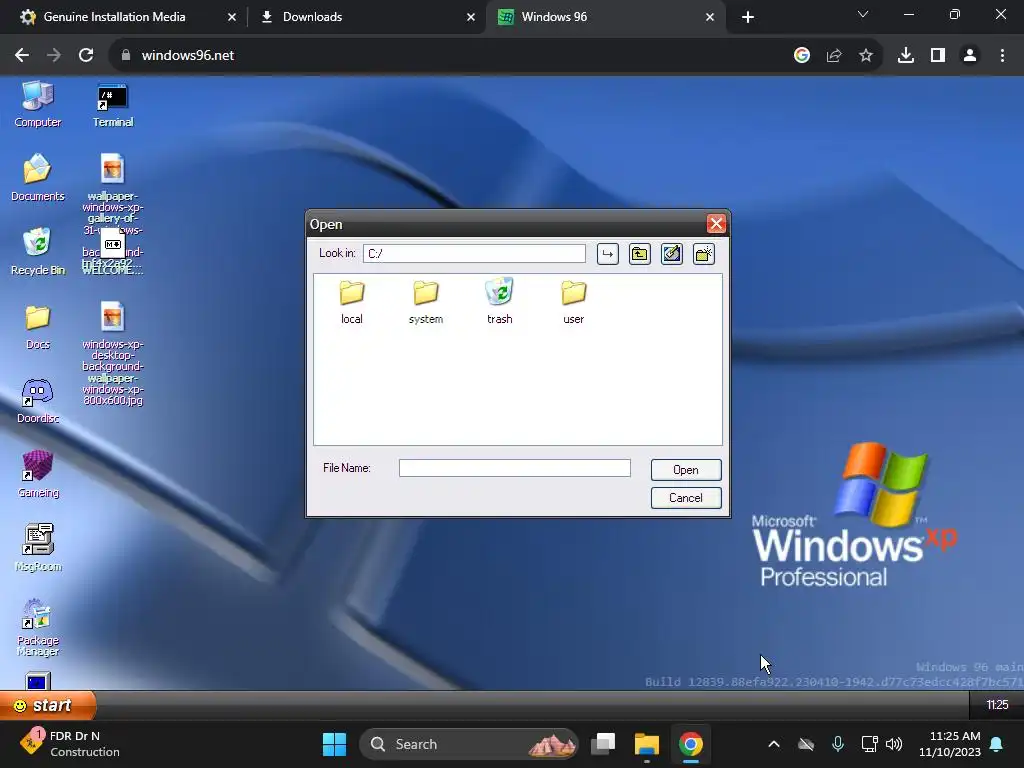Close the Genuine Installation Media tab
Image resolution: width=1024 pixels, height=768 pixels.
coord(232,18)
